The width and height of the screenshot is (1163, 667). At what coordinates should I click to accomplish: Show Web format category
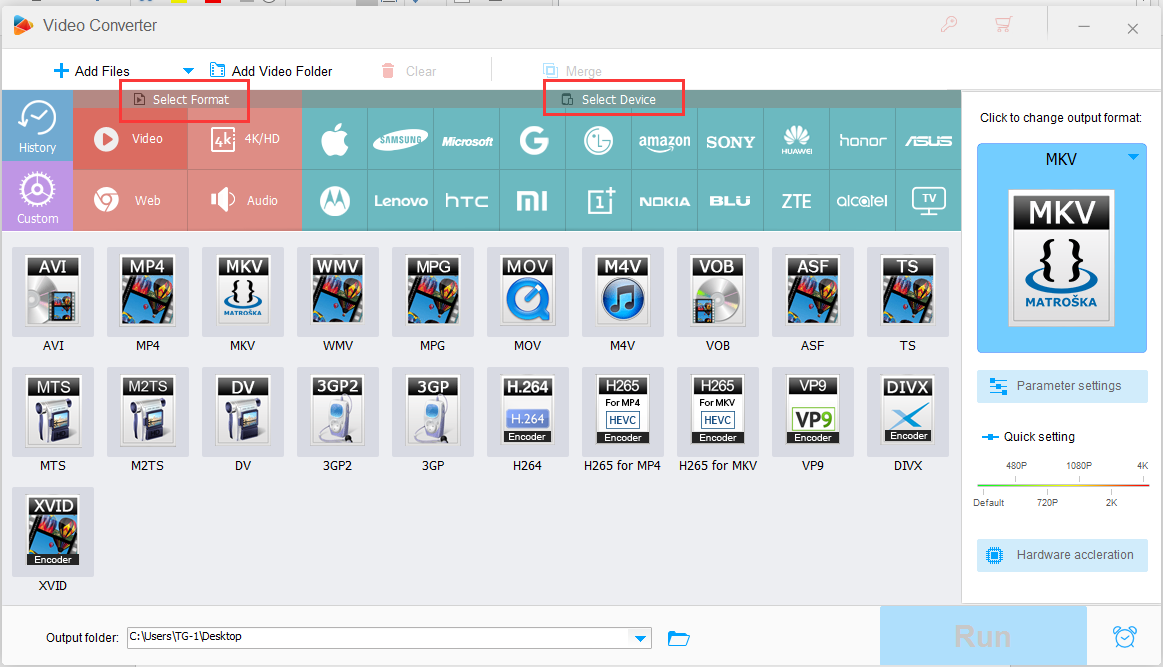pos(130,200)
